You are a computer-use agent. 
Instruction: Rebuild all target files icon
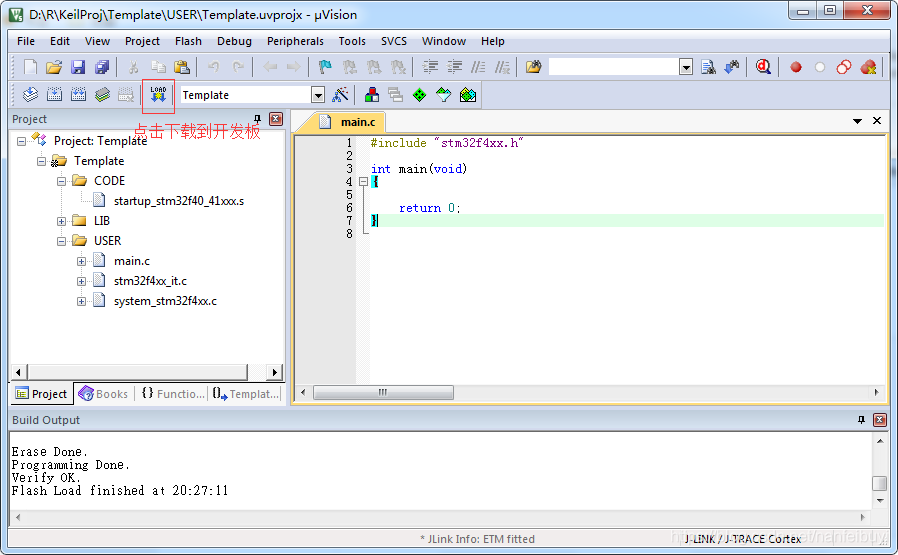[78, 95]
